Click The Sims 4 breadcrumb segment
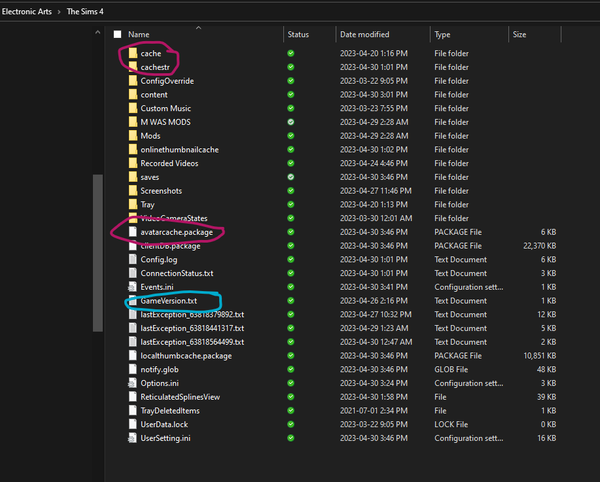600x482 pixels. [x=85, y=11]
